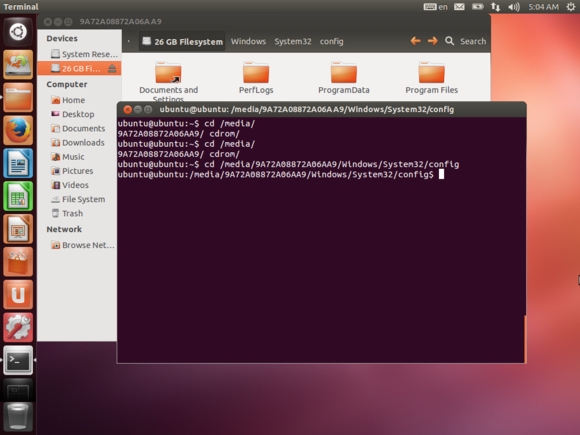Click the System32 path breadcrumb
Image resolution: width=580 pixels, height=435 pixels.
[293, 41]
